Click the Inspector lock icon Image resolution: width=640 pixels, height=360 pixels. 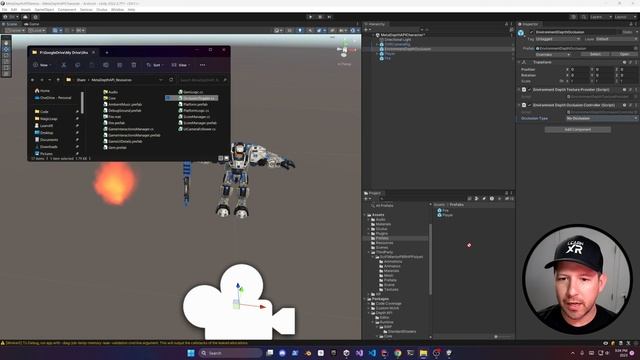631,24
